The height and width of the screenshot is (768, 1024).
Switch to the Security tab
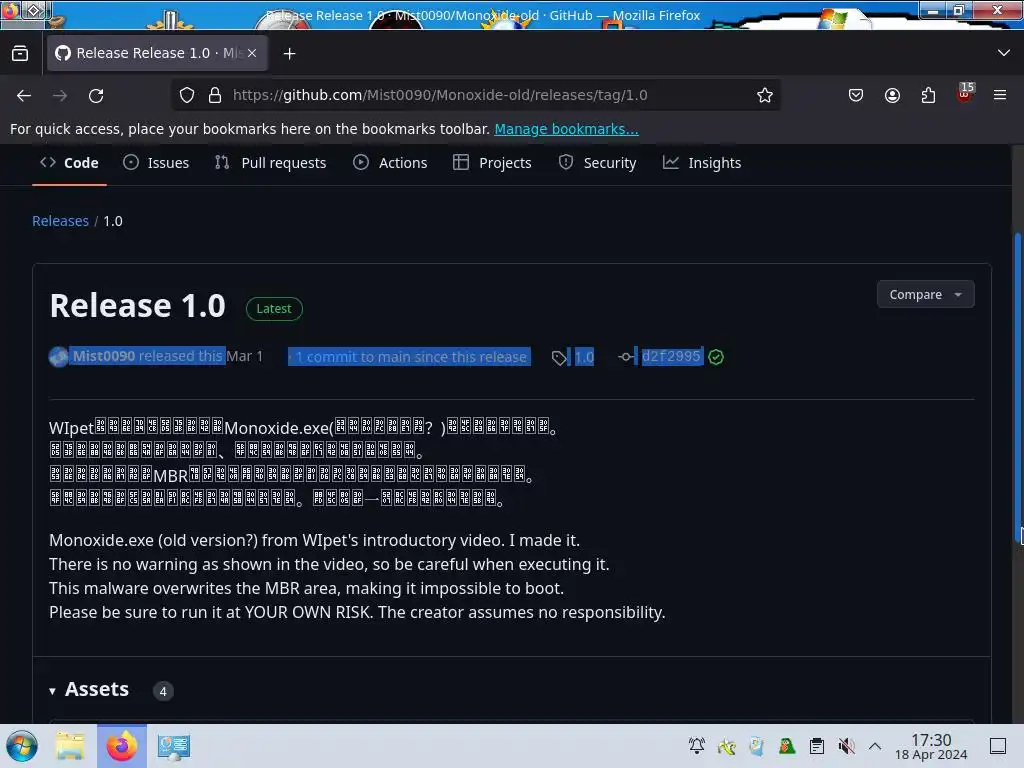(x=597, y=163)
